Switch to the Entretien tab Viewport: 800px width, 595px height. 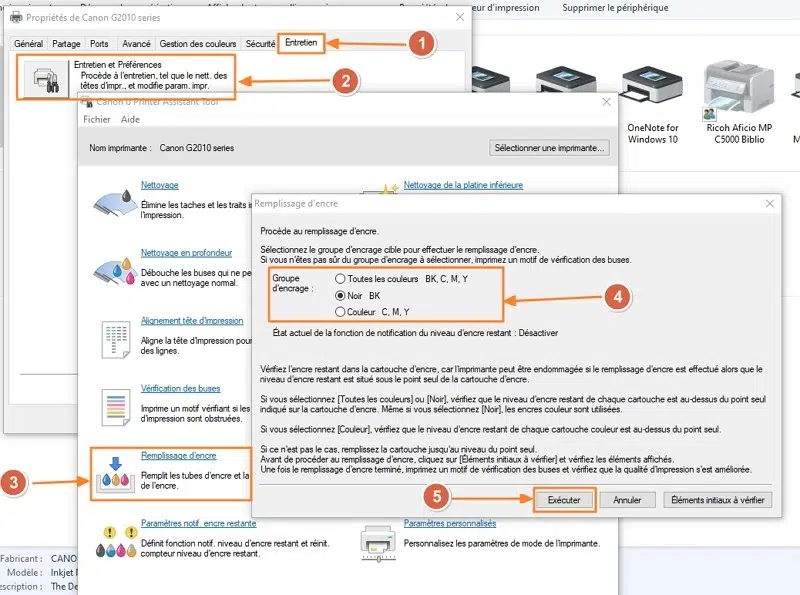301,43
